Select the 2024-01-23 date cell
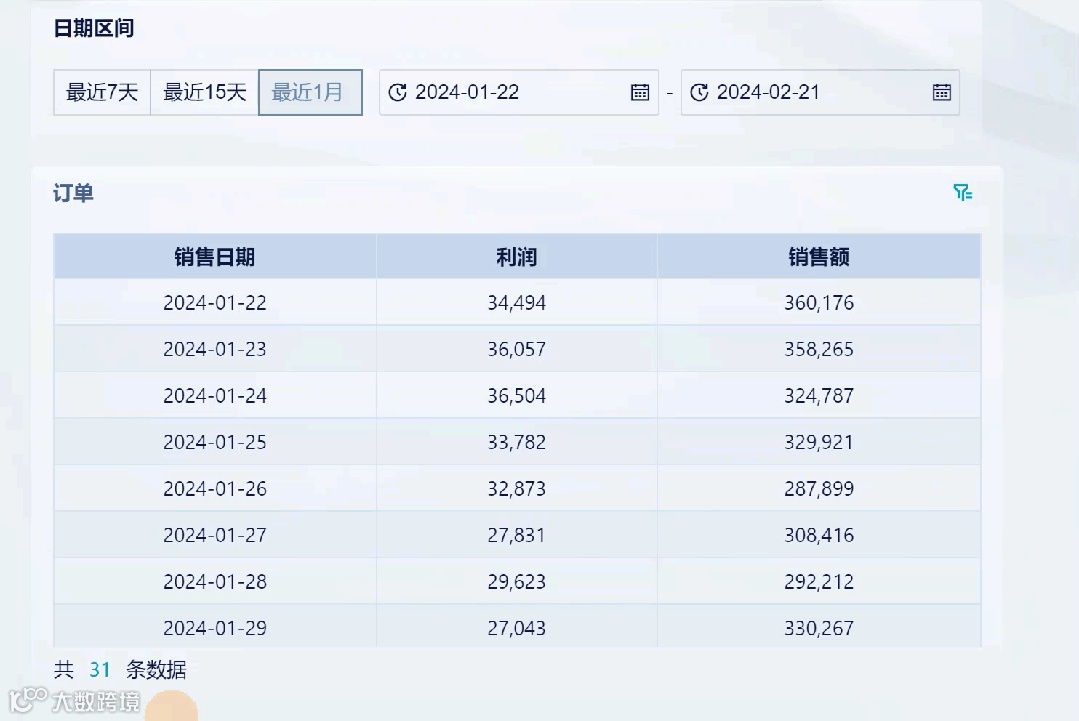This screenshot has height=721, width=1079. 215,349
